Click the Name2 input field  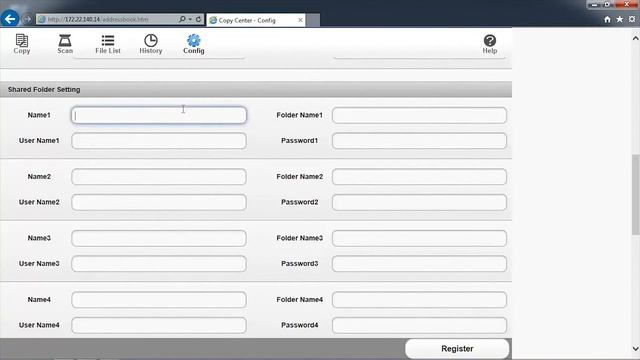click(159, 177)
